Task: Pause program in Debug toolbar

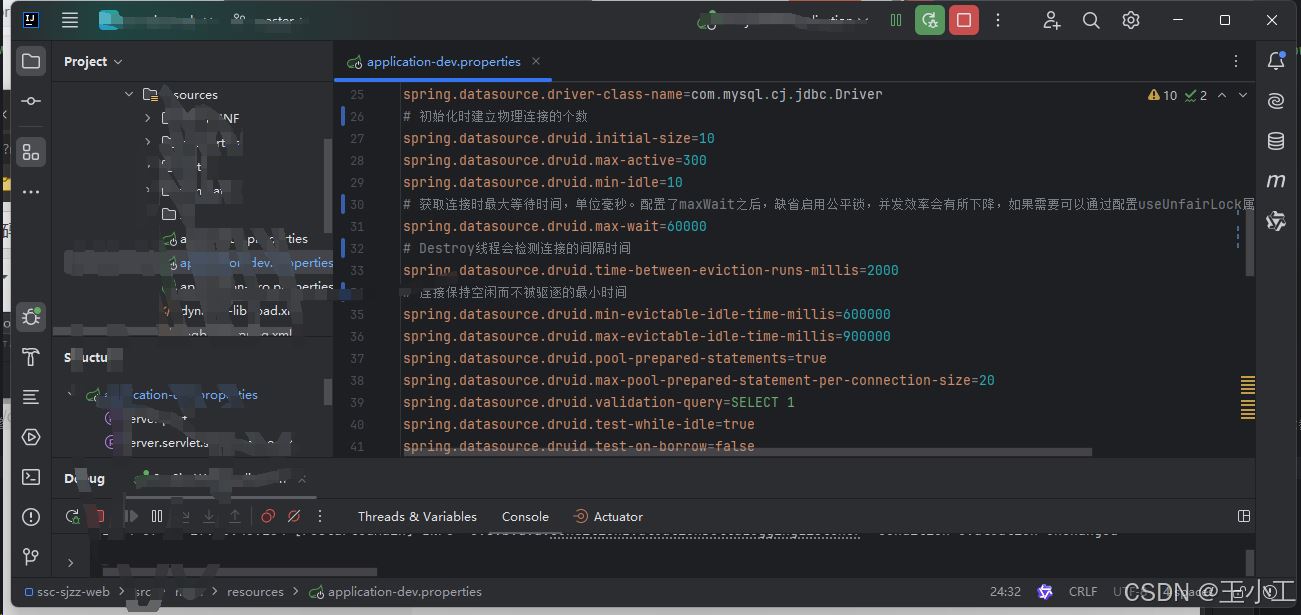Action: click(157, 517)
